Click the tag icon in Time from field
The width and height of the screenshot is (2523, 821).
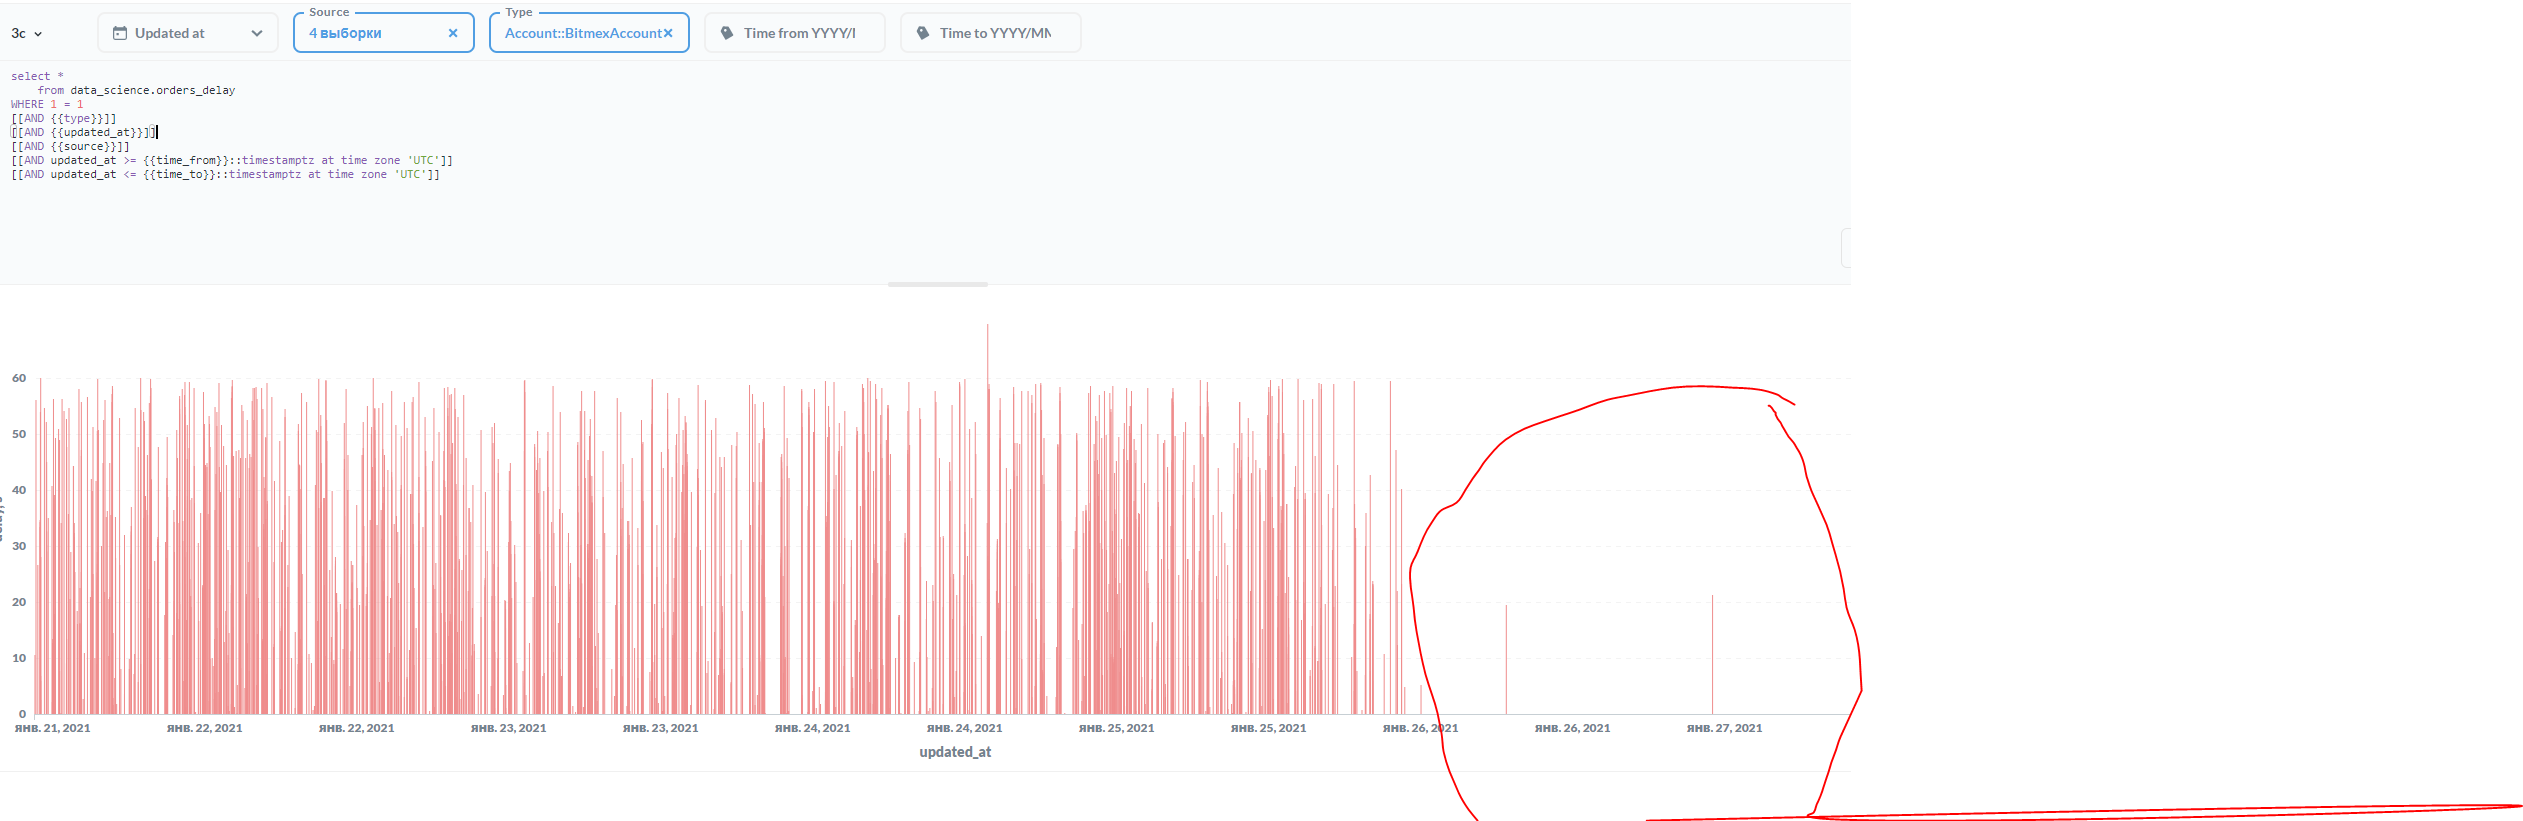coord(727,33)
